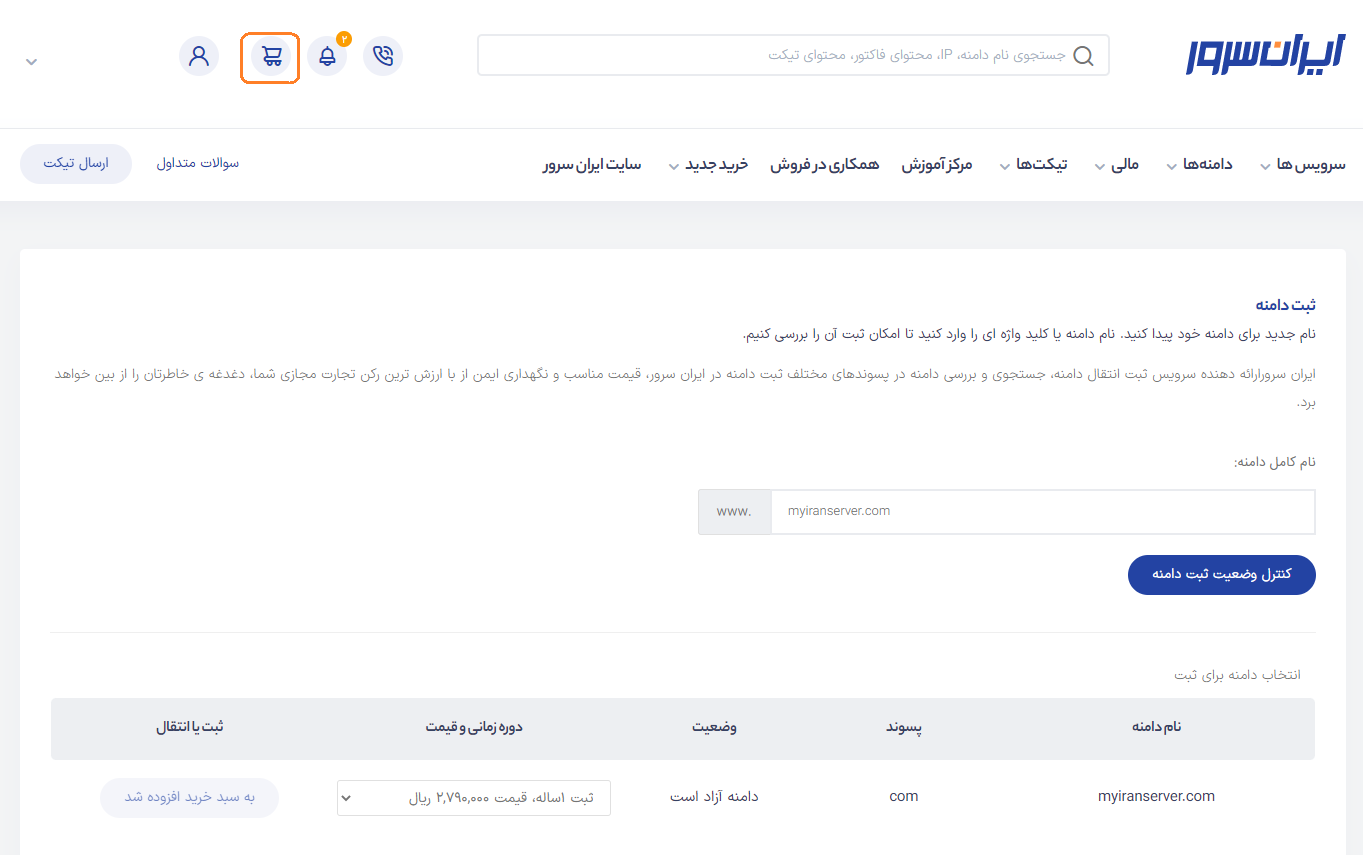This screenshot has width=1363, height=855.
Task: Expand the top-left account chevron
Action: click(31, 62)
